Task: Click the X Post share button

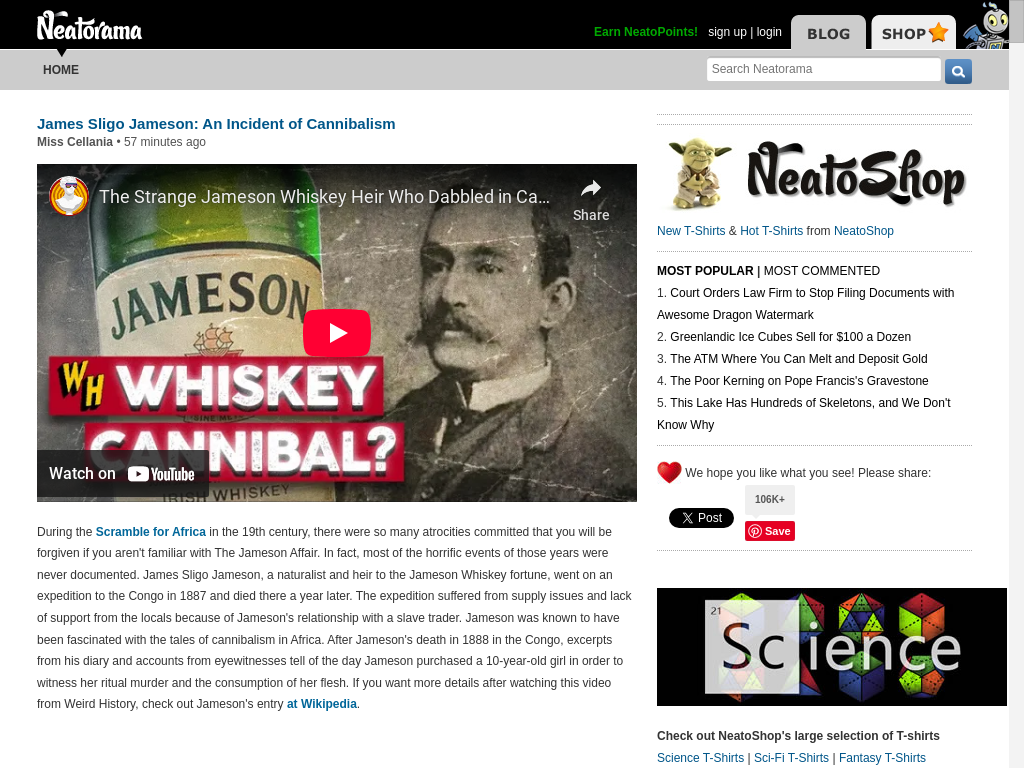Action: (x=701, y=518)
